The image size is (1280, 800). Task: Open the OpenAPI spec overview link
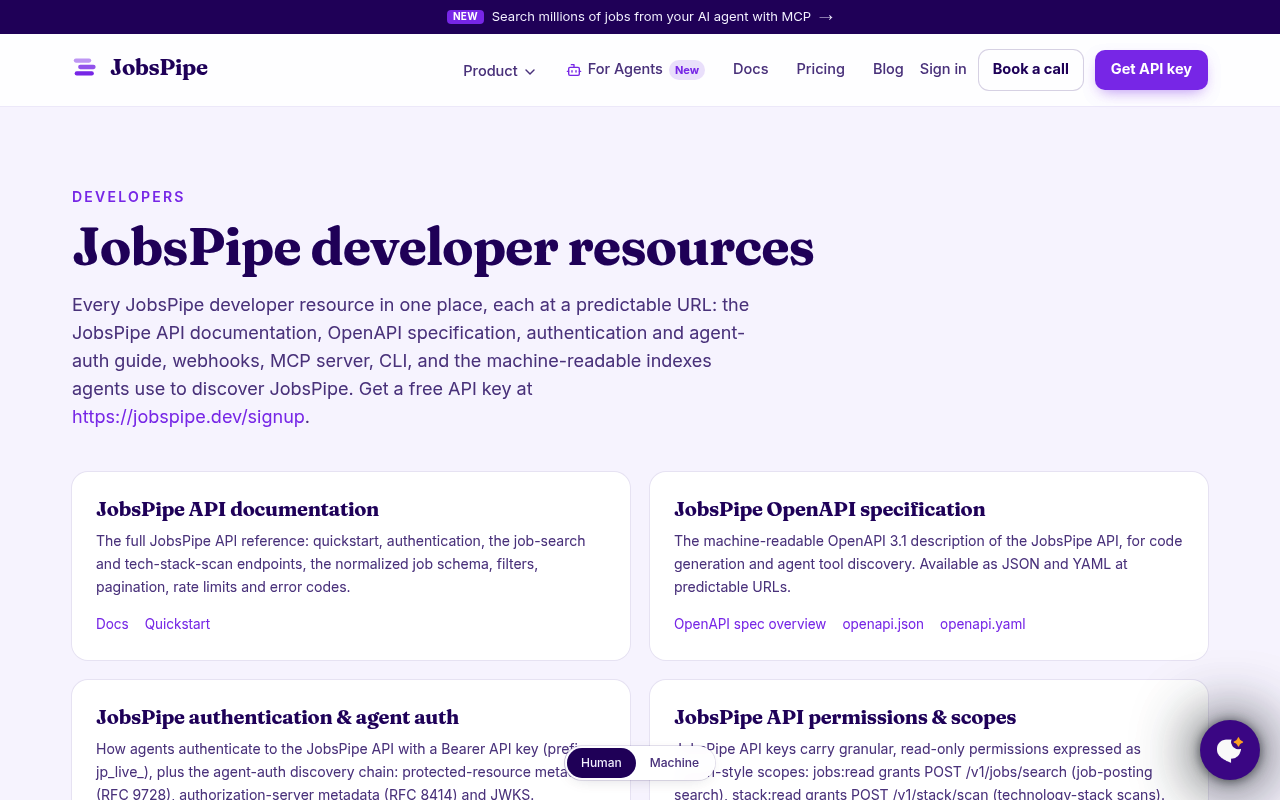(x=750, y=624)
